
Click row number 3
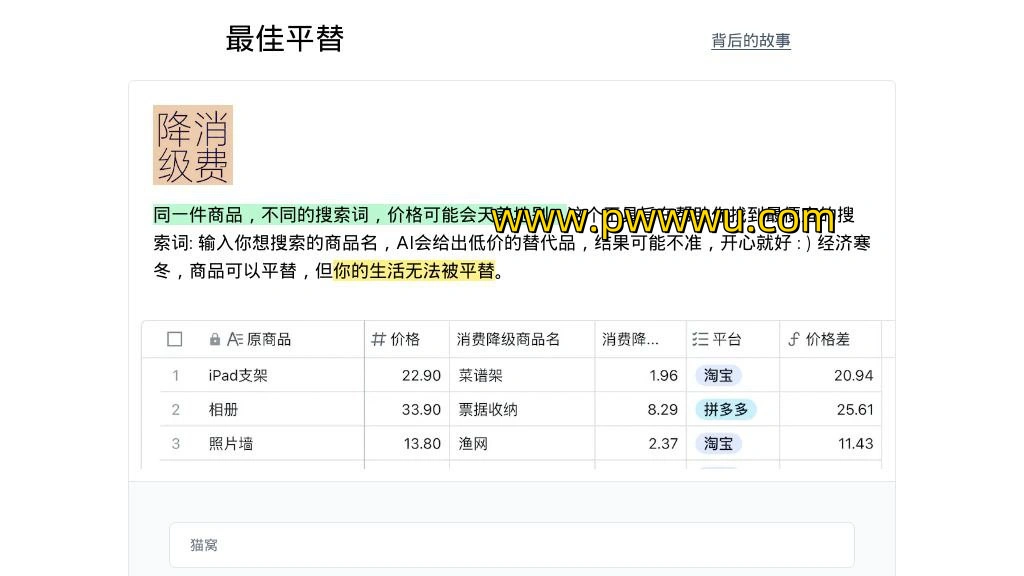[x=175, y=443]
